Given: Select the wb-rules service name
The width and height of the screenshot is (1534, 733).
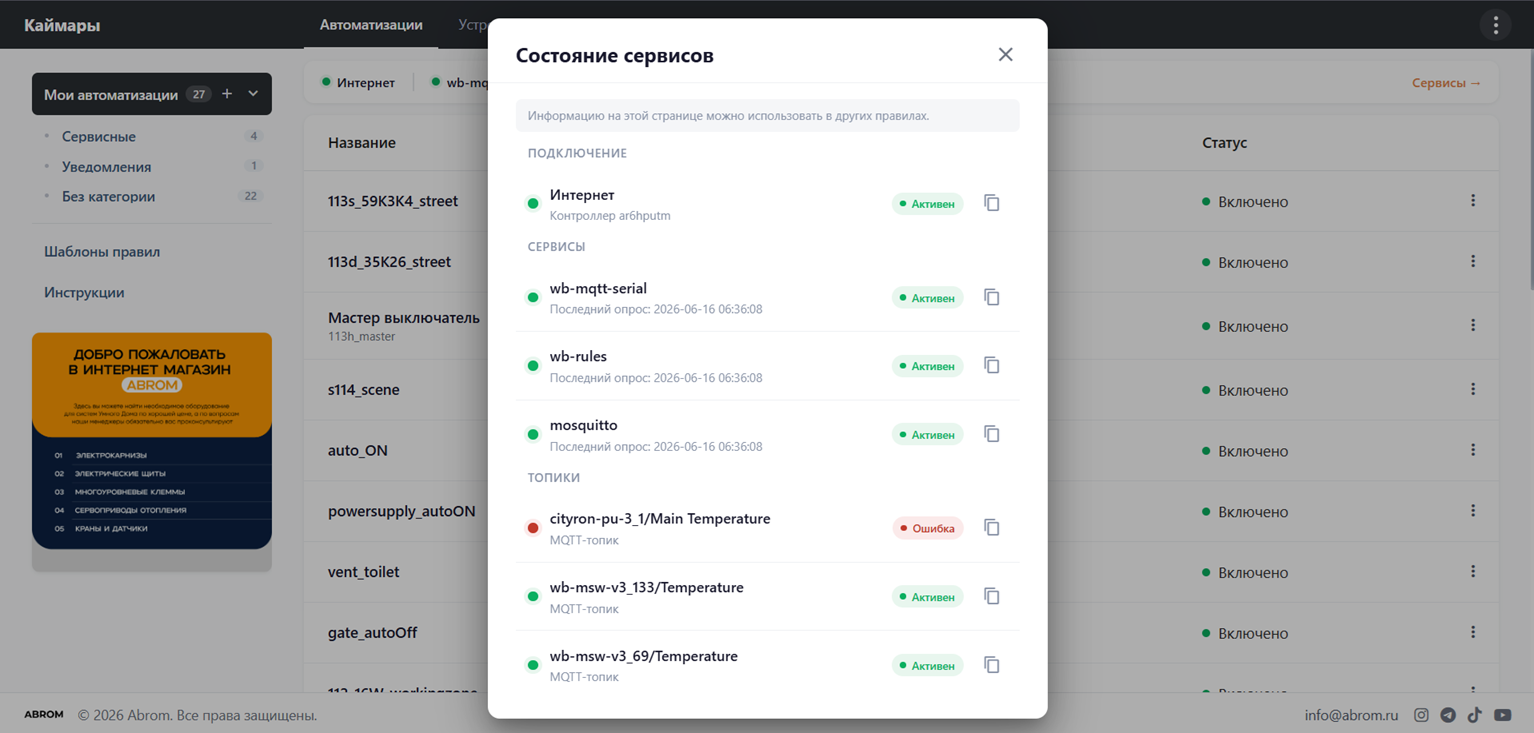Looking at the screenshot, I should 578,356.
